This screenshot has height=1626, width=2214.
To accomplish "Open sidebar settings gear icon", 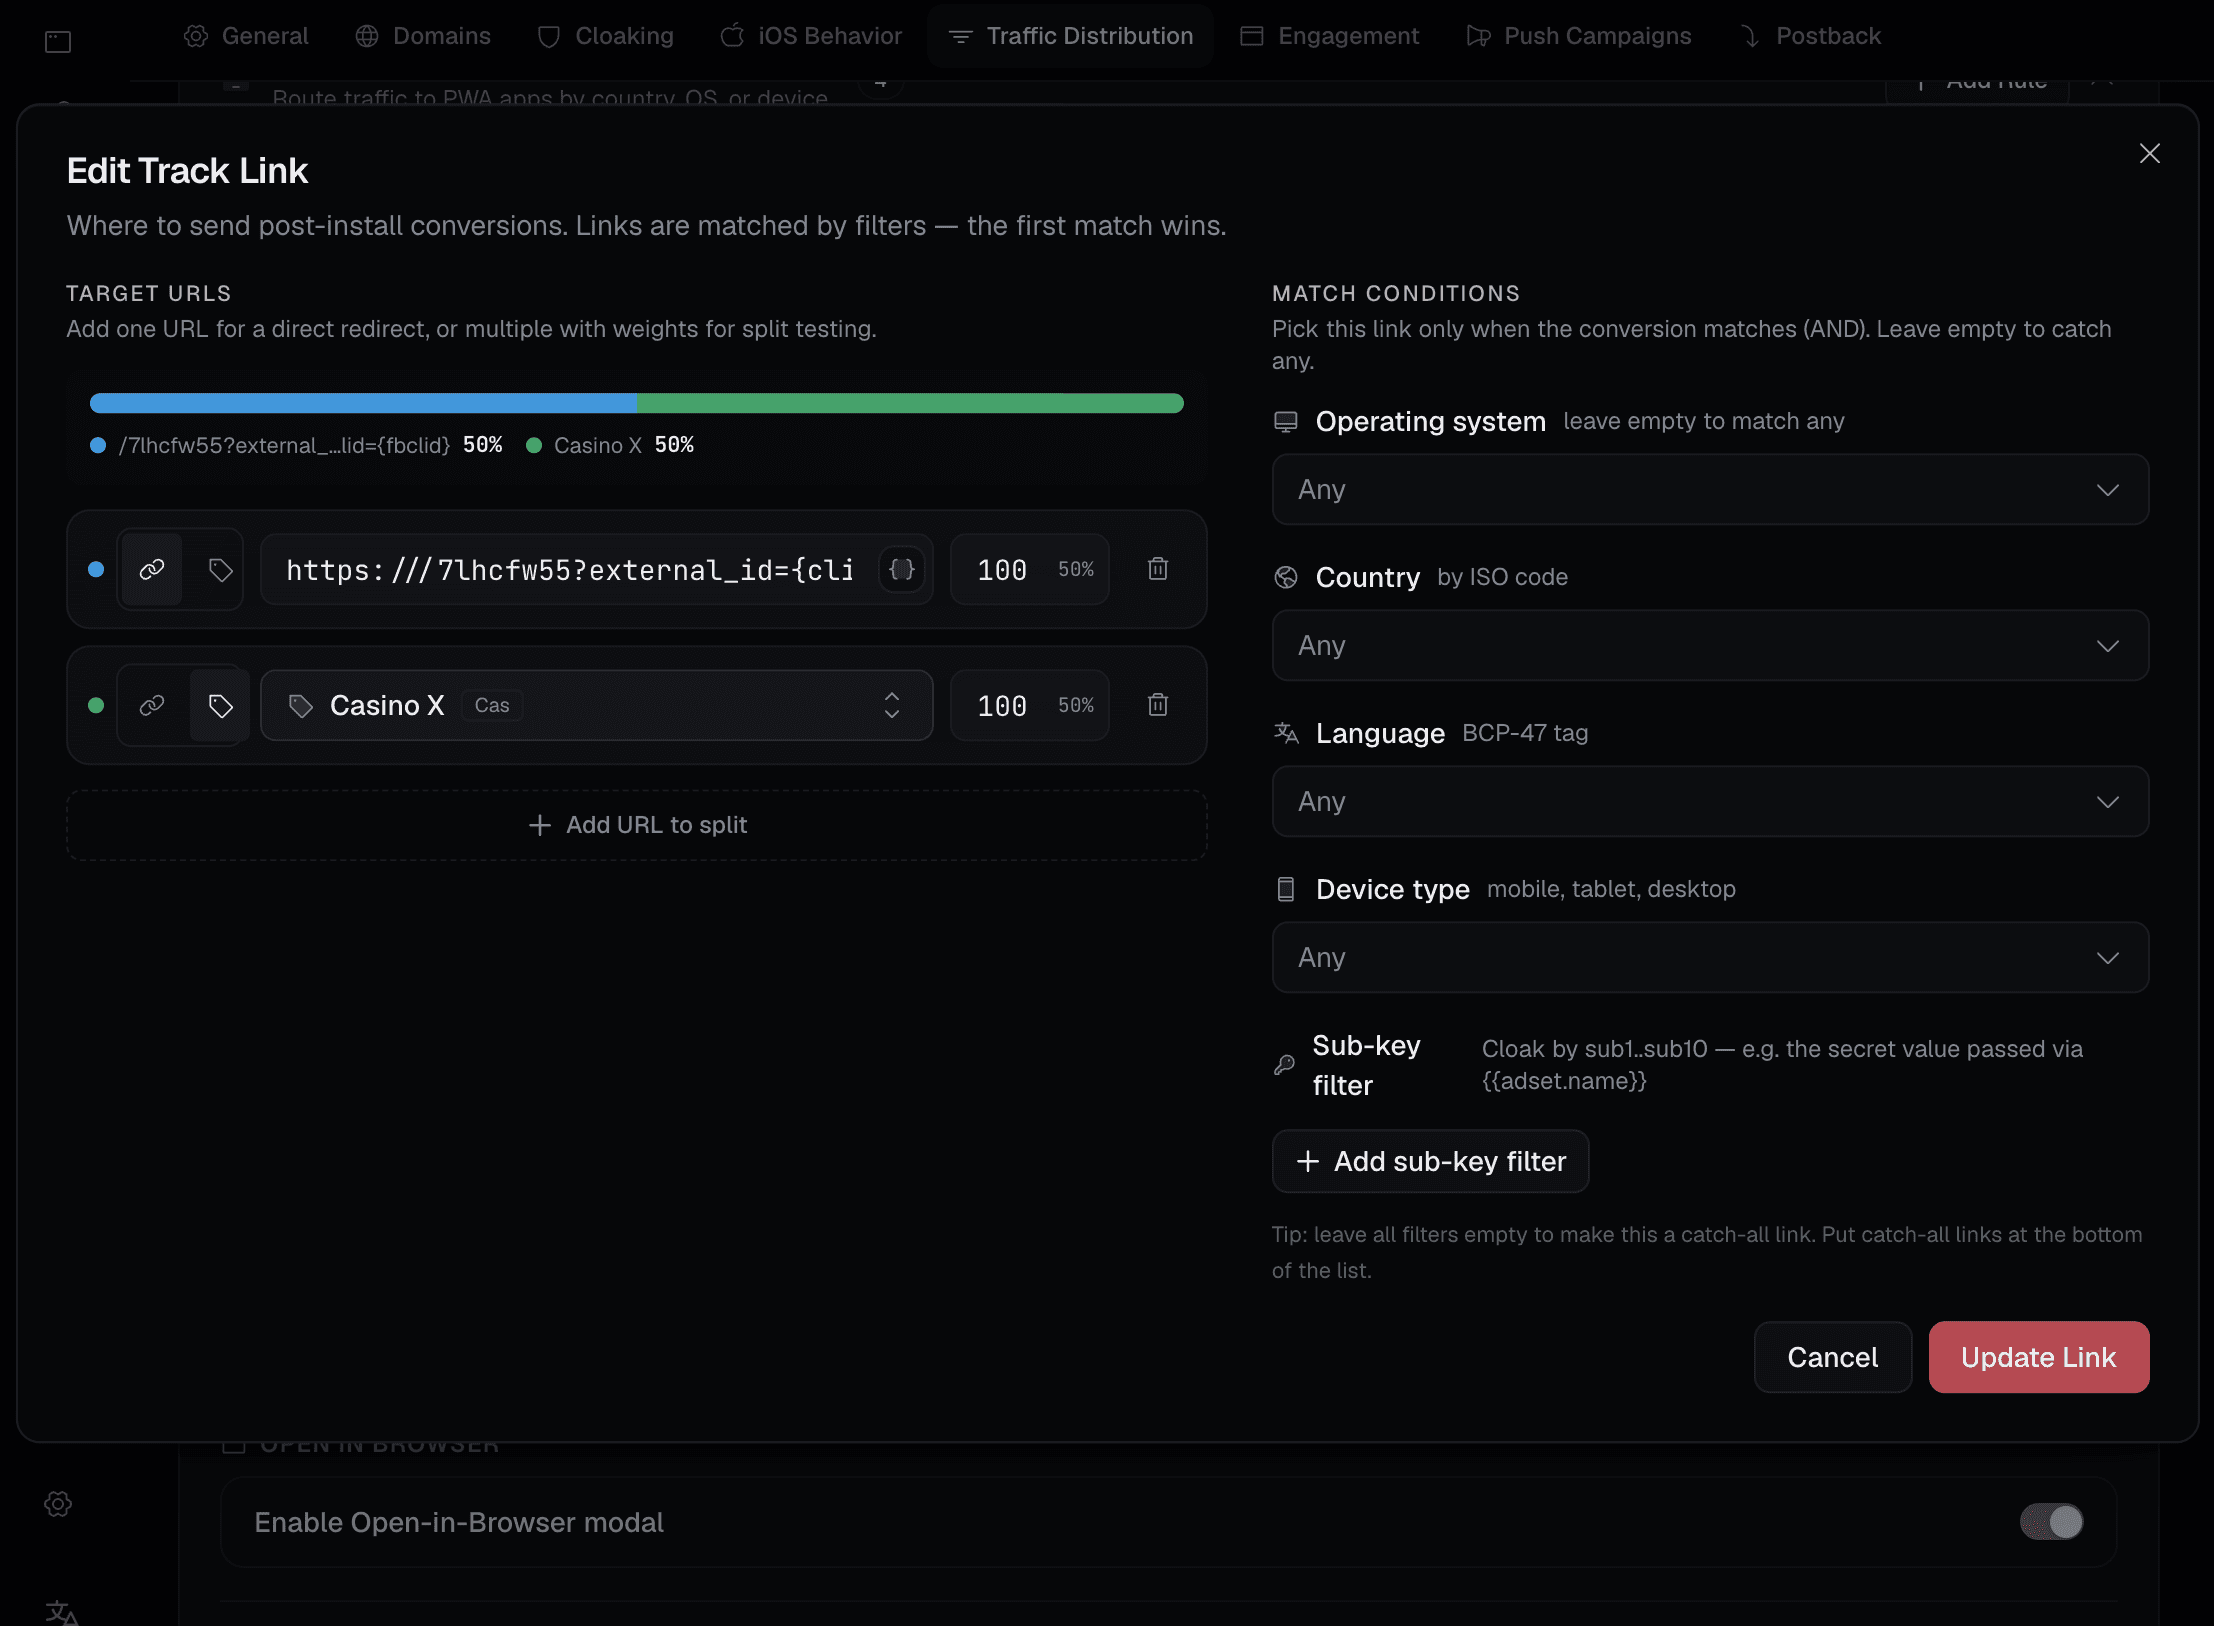I will tap(58, 1504).
